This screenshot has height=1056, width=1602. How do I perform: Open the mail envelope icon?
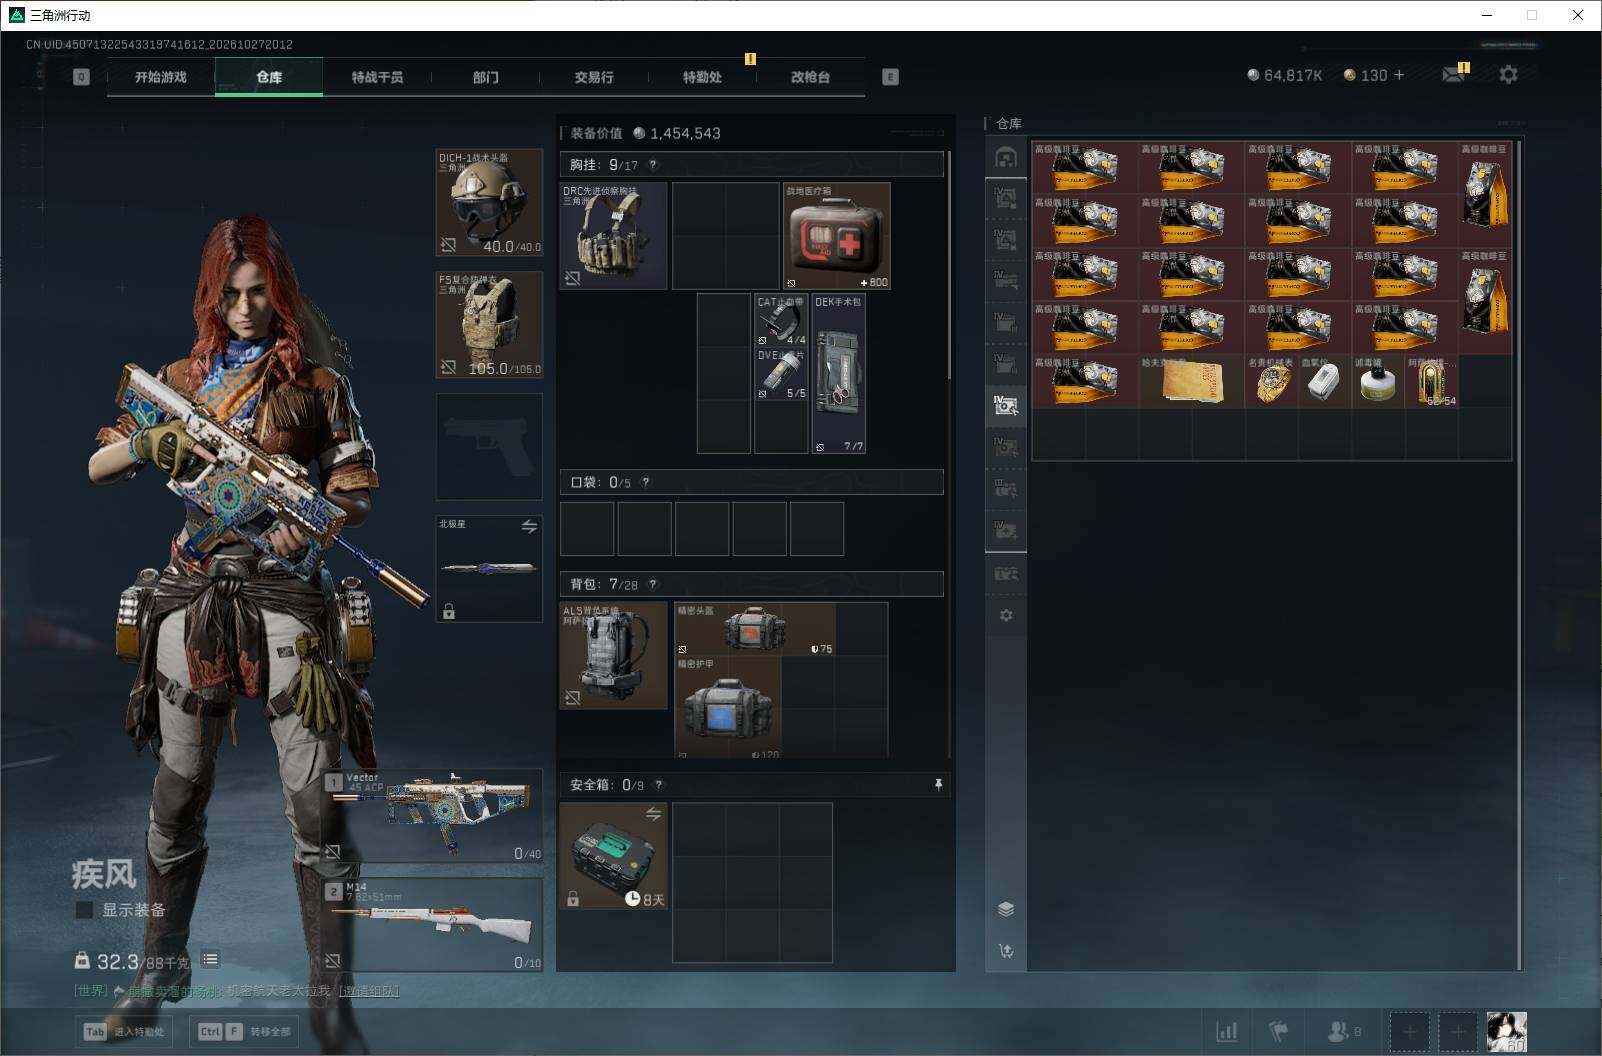[1455, 74]
